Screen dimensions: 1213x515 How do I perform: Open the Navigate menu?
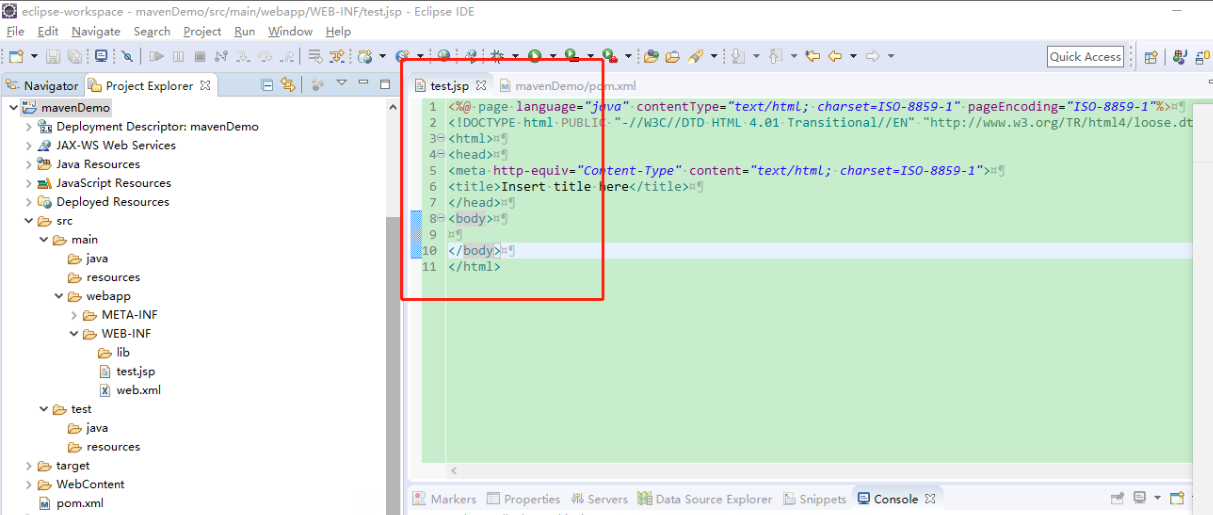tap(96, 31)
